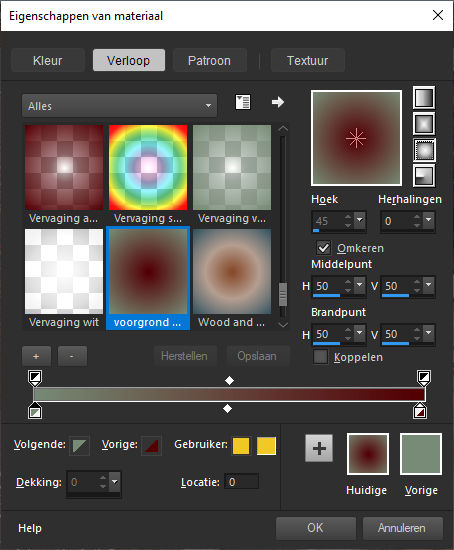
Task: Click the gradient list scroll down arrow
Action: click(x=283, y=325)
